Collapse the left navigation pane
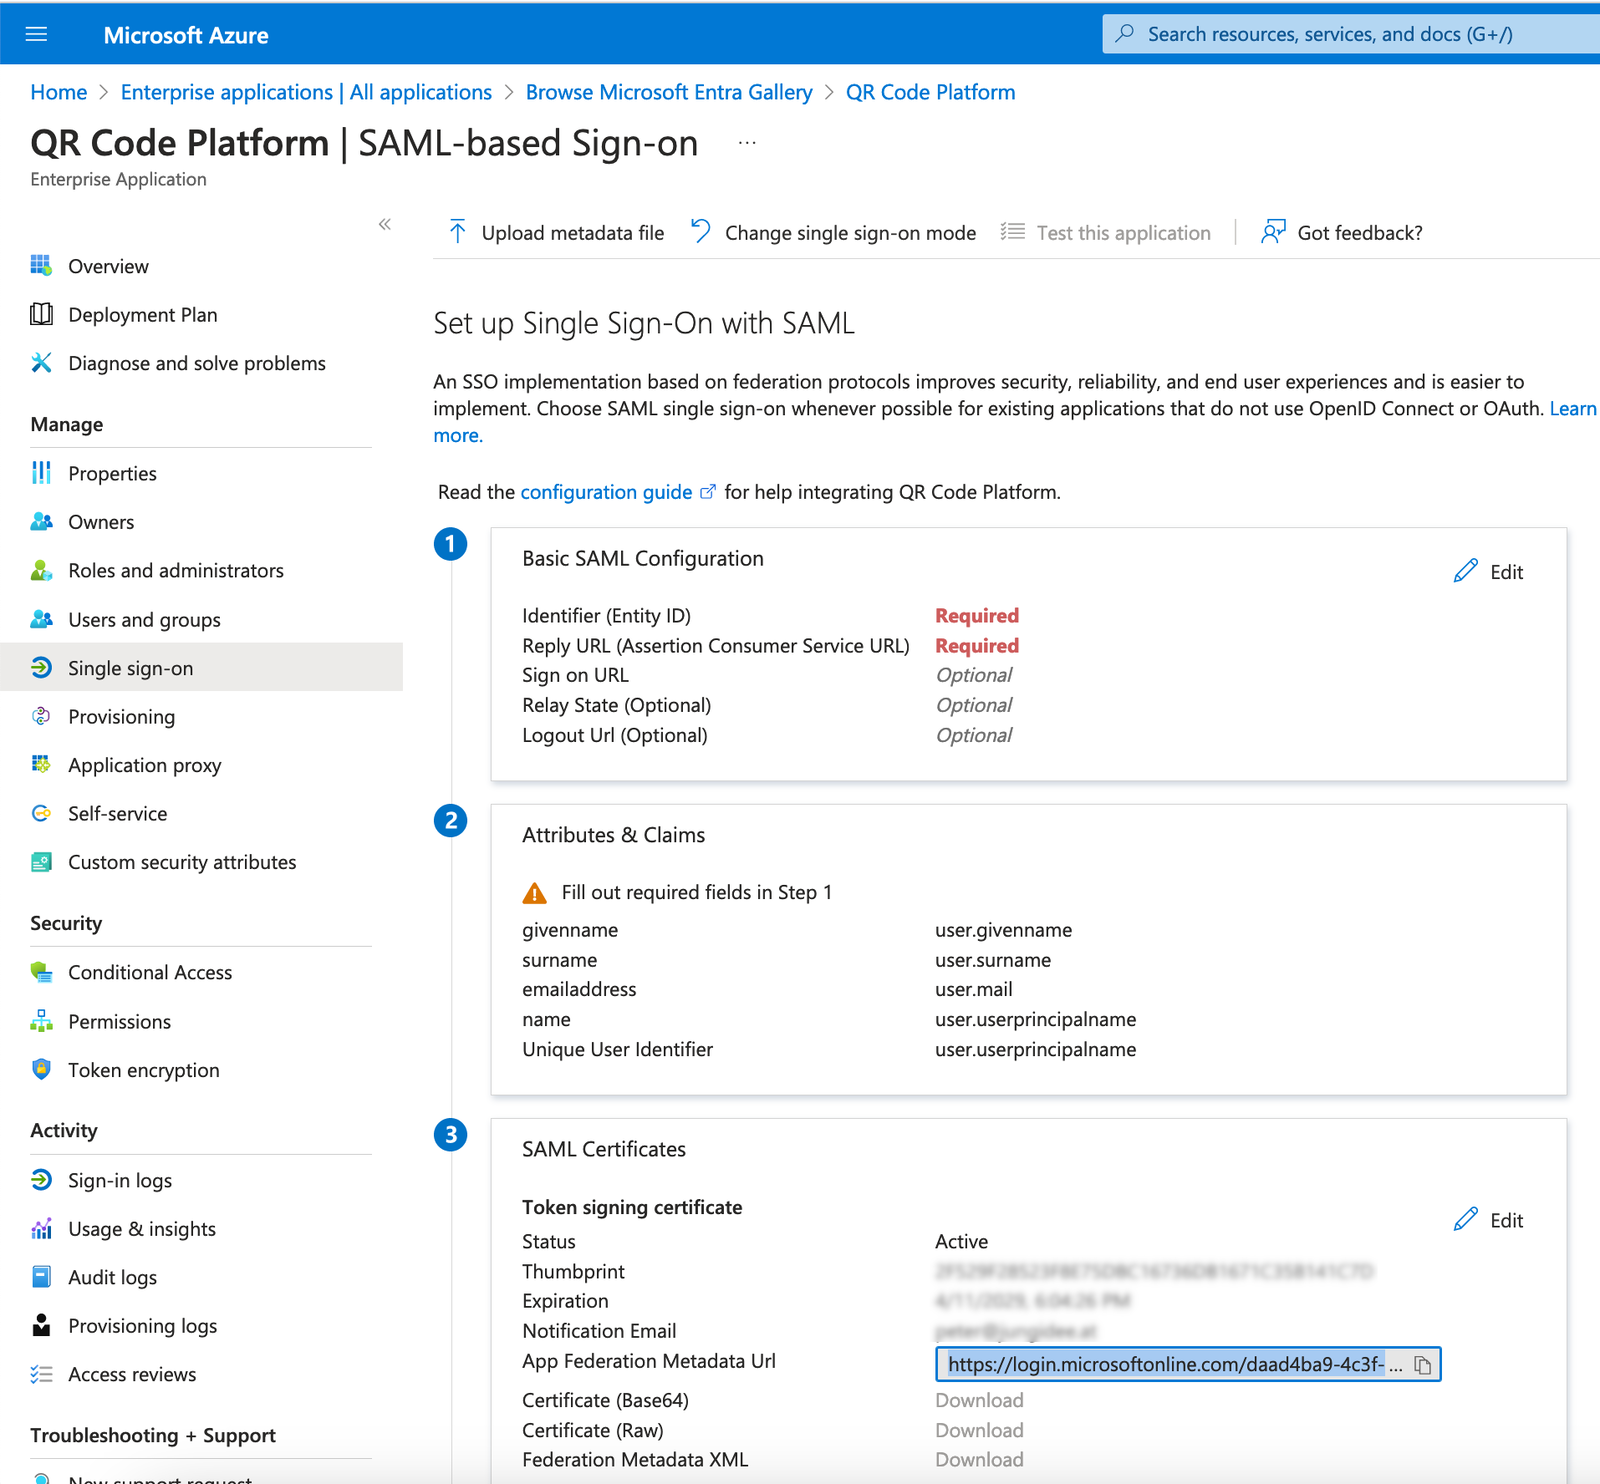The height and width of the screenshot is (1484, 1600). click(385, 224)
